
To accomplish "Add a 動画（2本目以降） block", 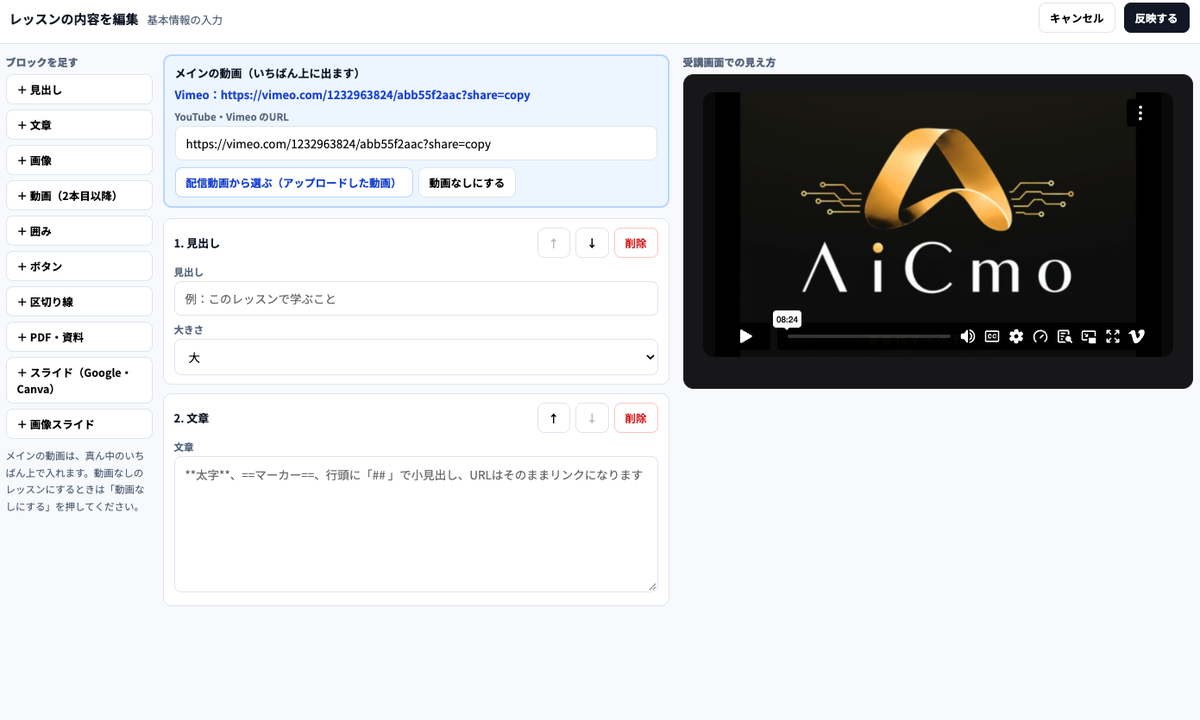I will (79, 196).
